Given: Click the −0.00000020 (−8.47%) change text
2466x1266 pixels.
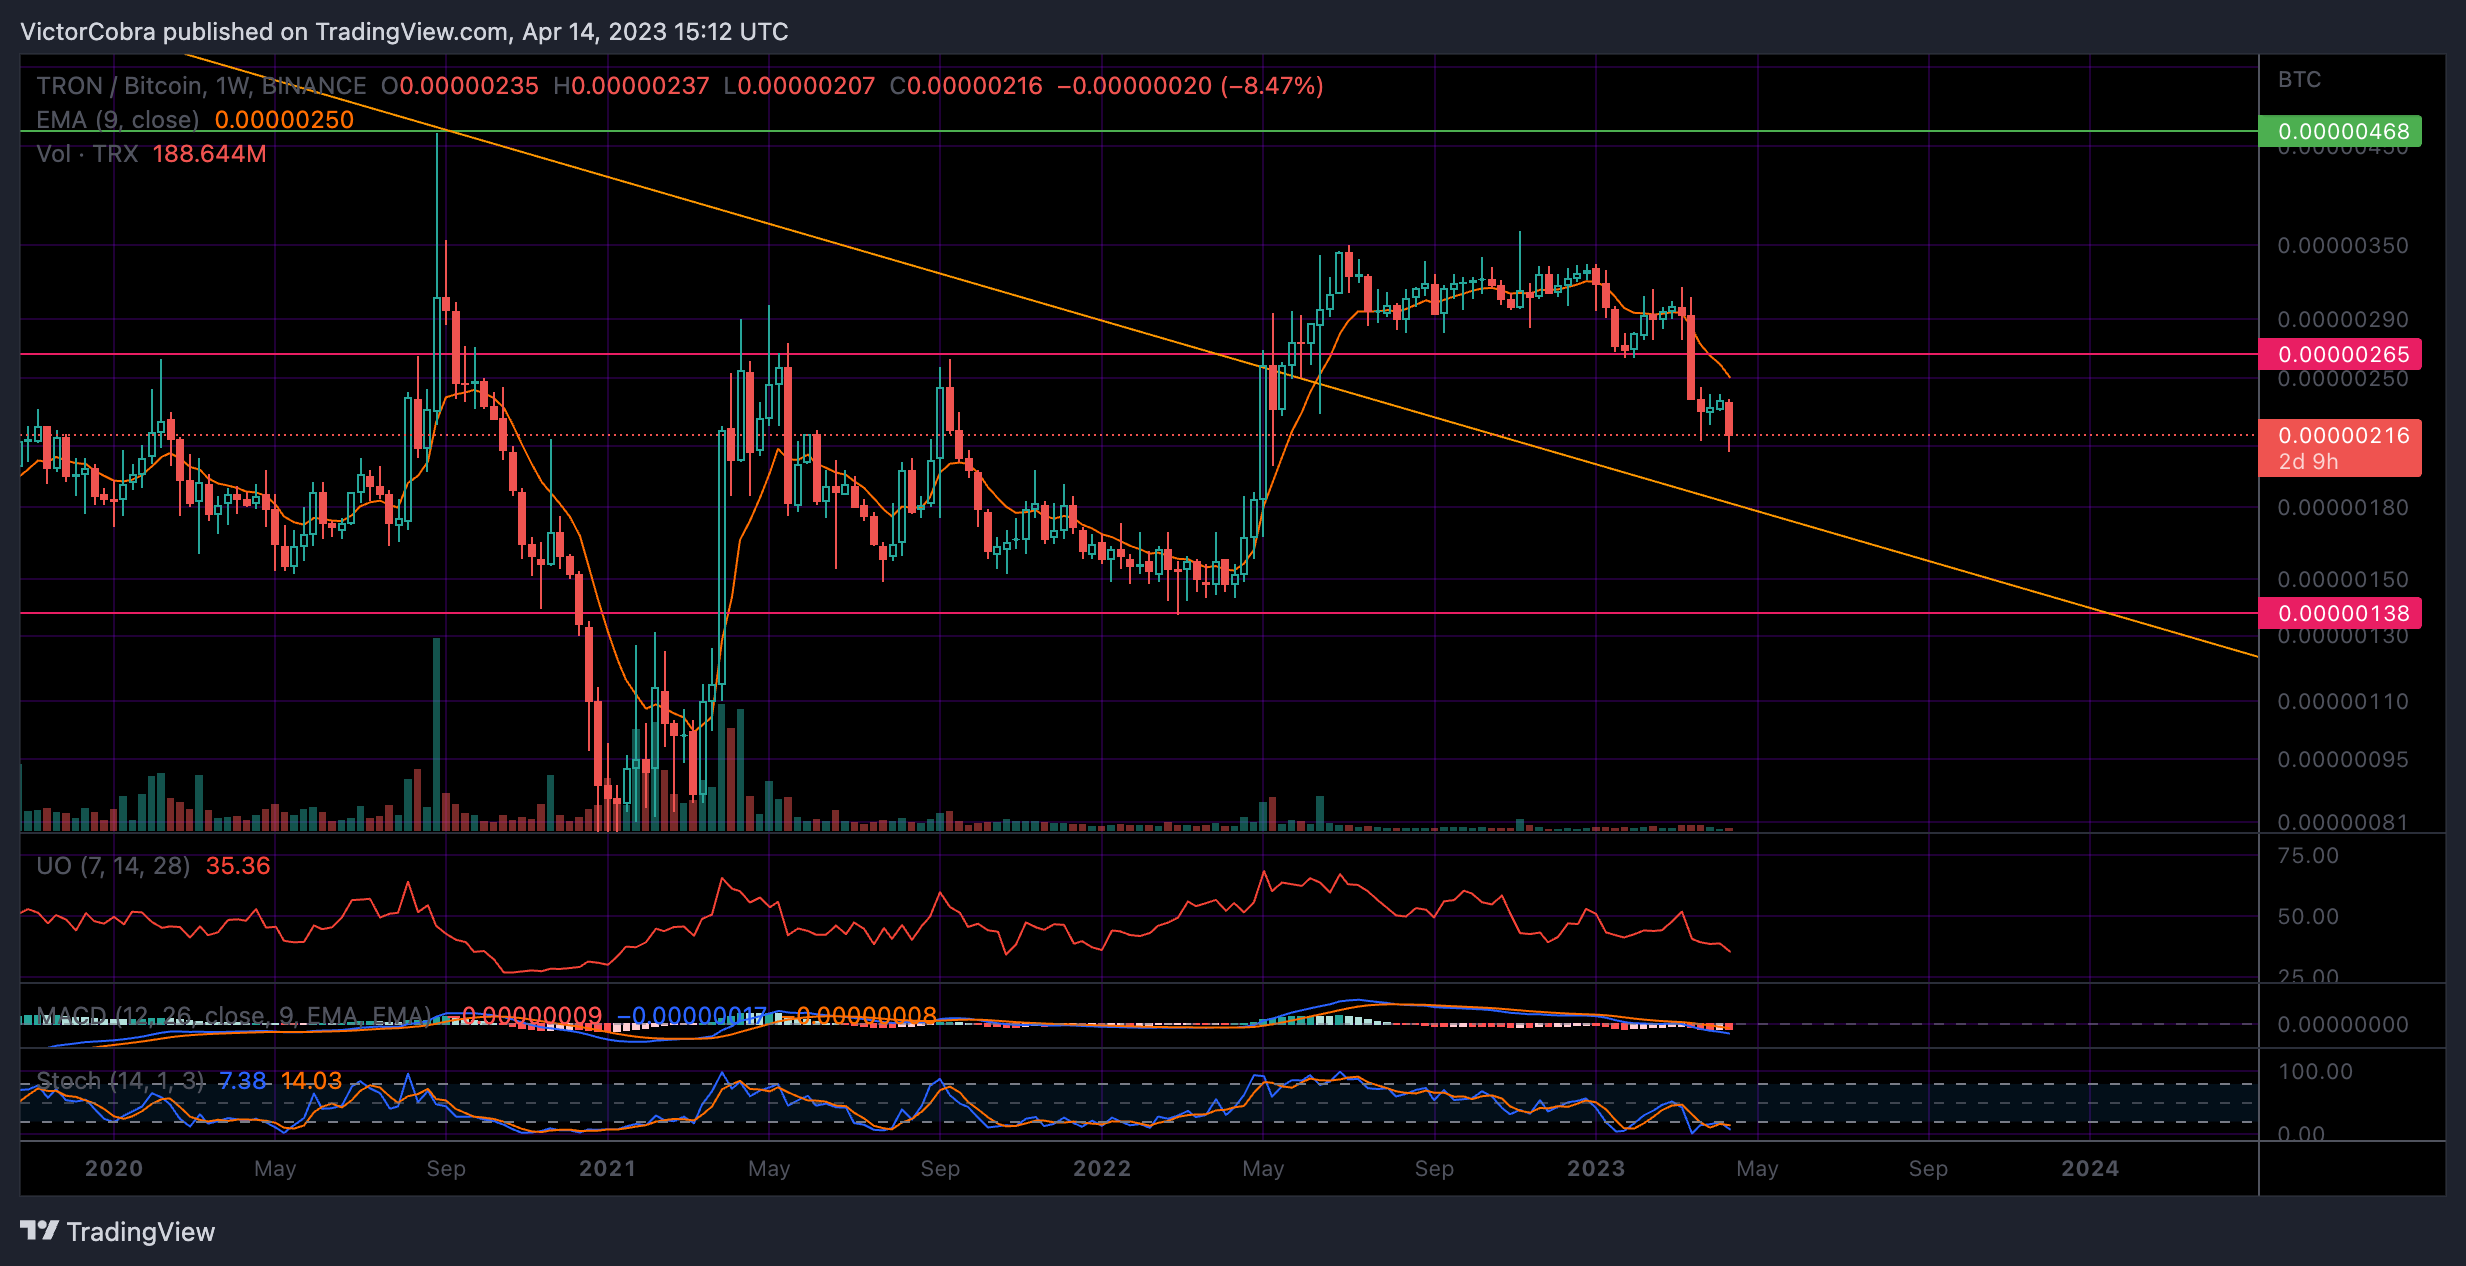Looking at the screenshot, I should (1190, 86).
